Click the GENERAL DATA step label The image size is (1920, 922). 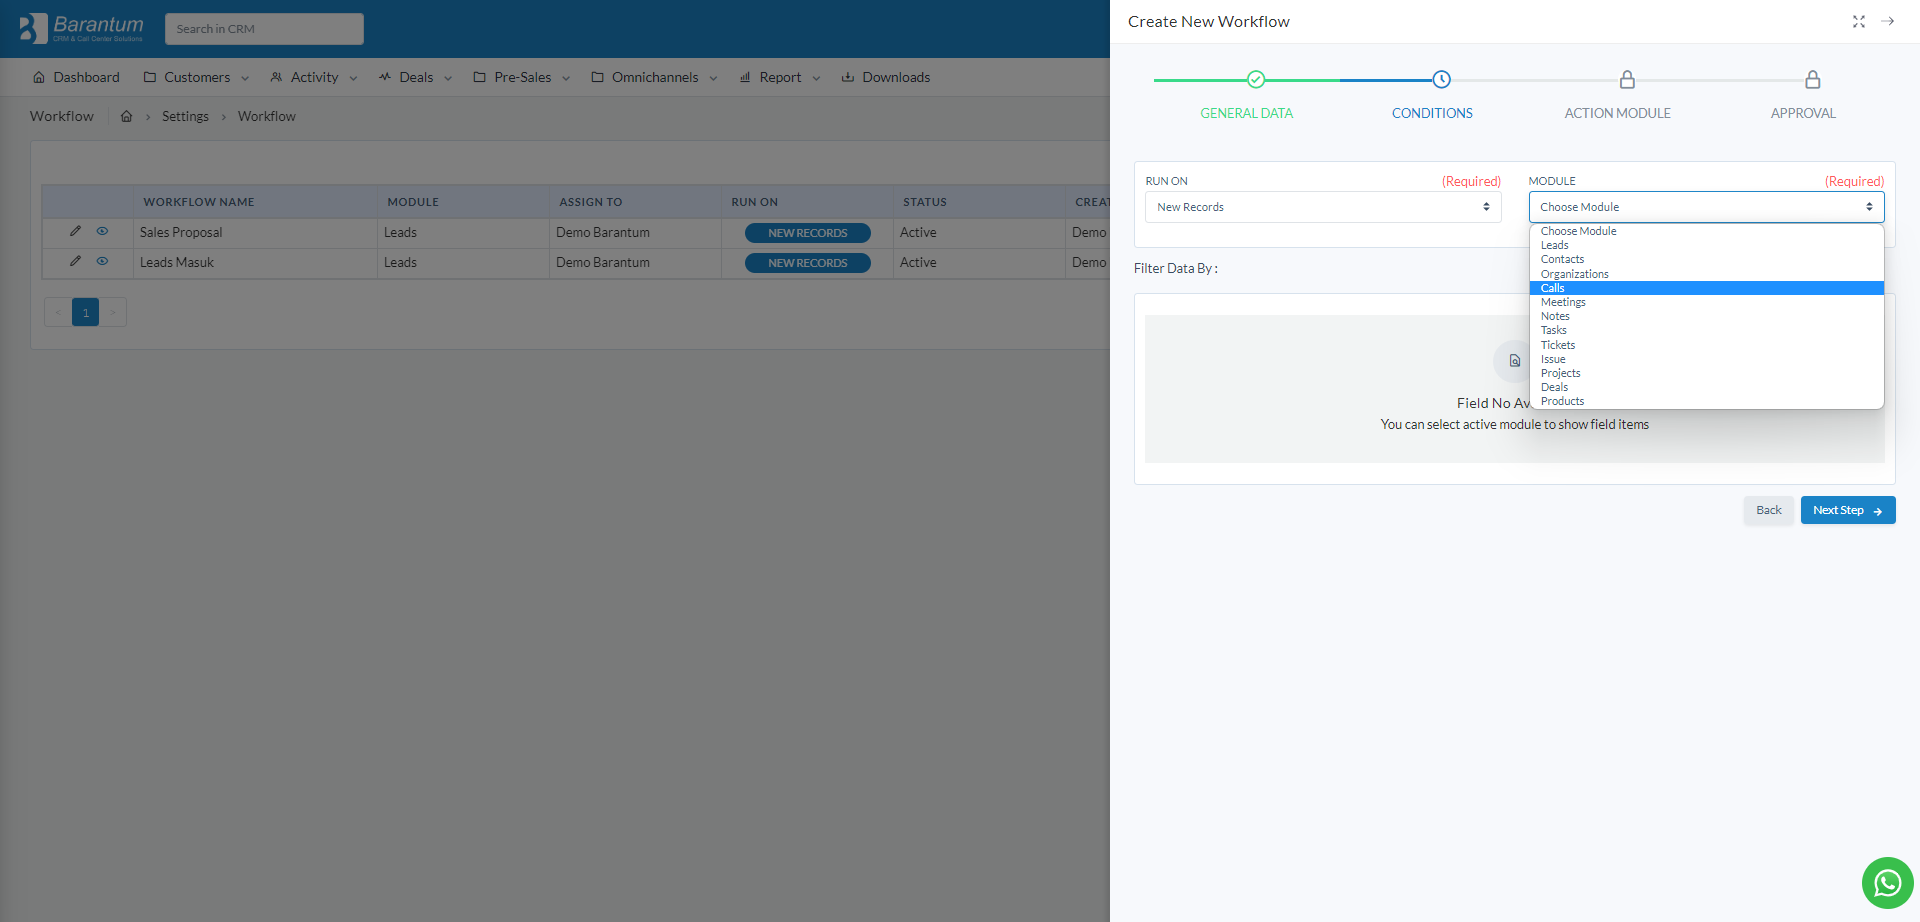click(x=1246, y=113)
